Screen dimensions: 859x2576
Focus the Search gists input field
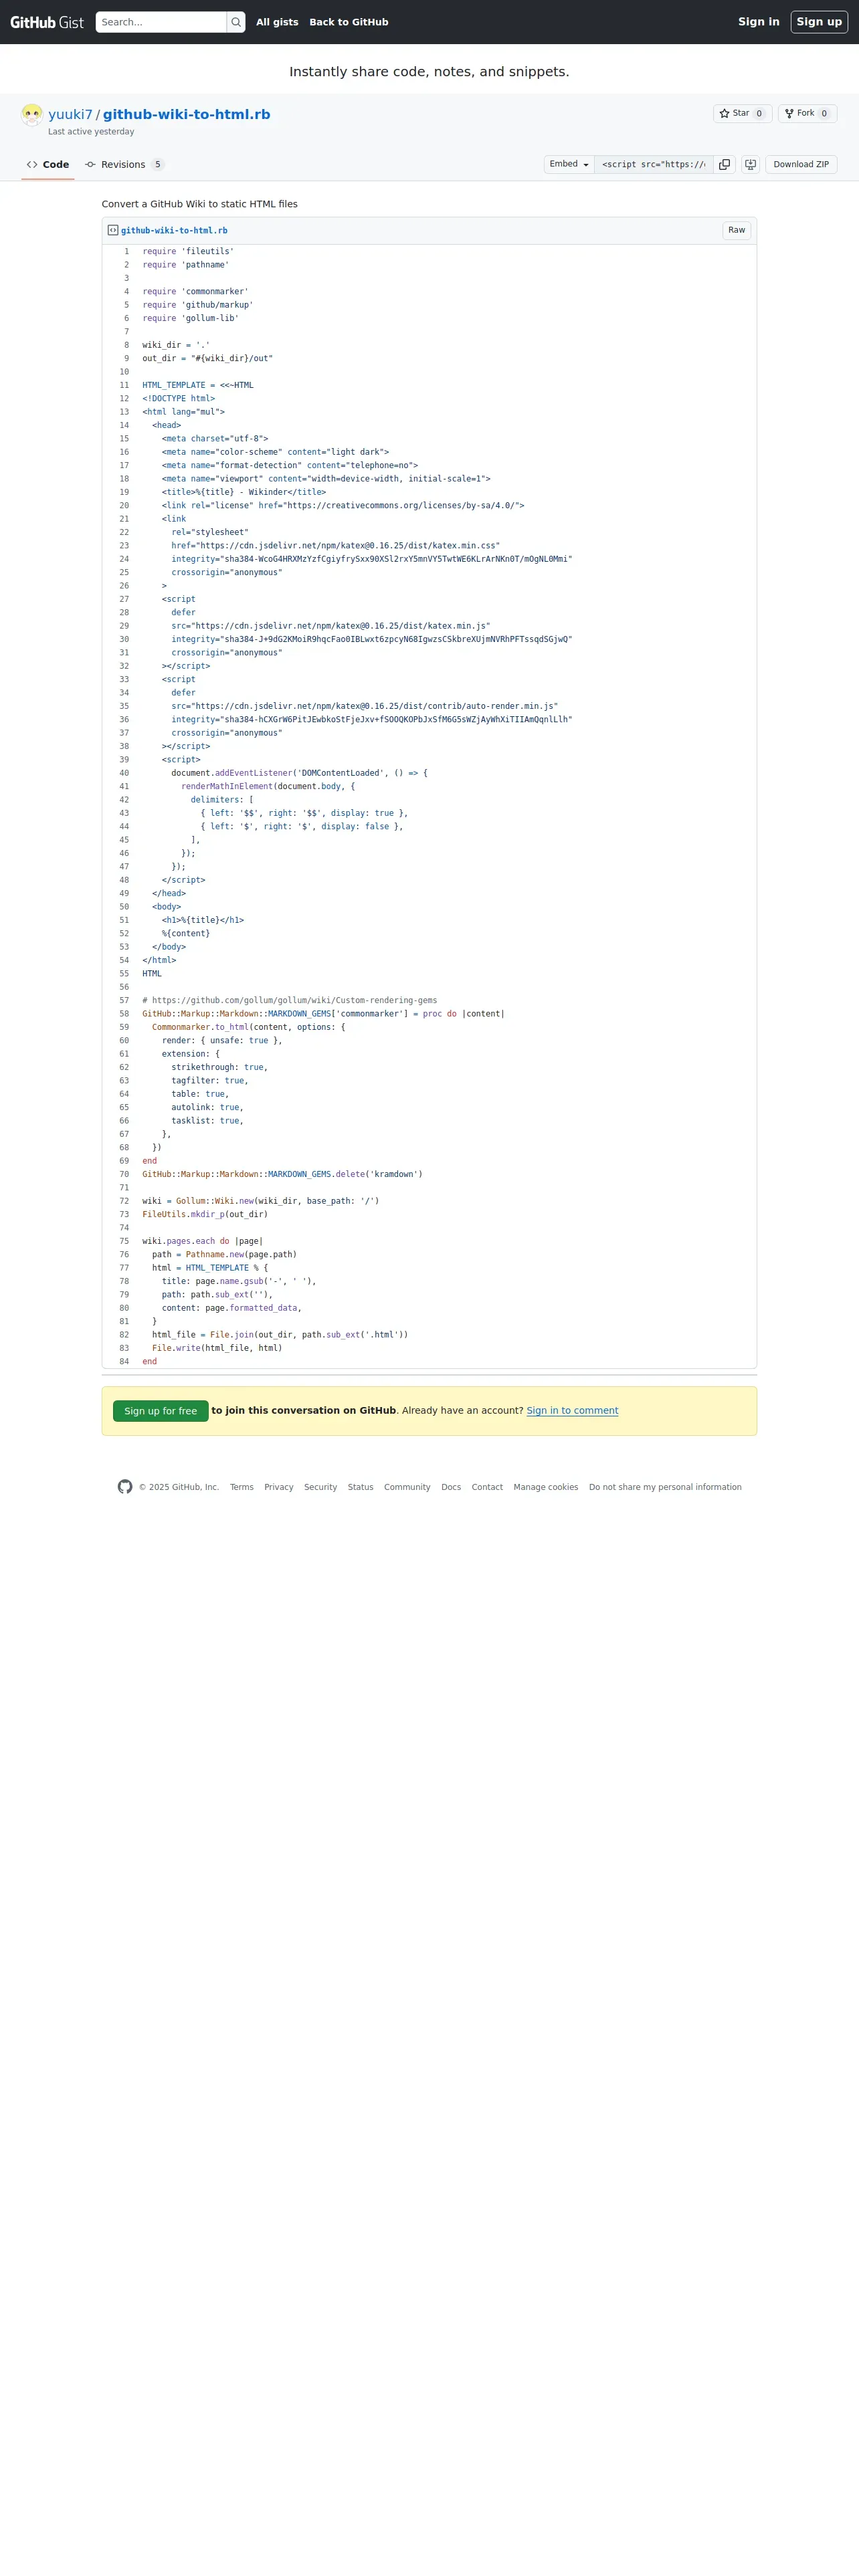point(161,22)
